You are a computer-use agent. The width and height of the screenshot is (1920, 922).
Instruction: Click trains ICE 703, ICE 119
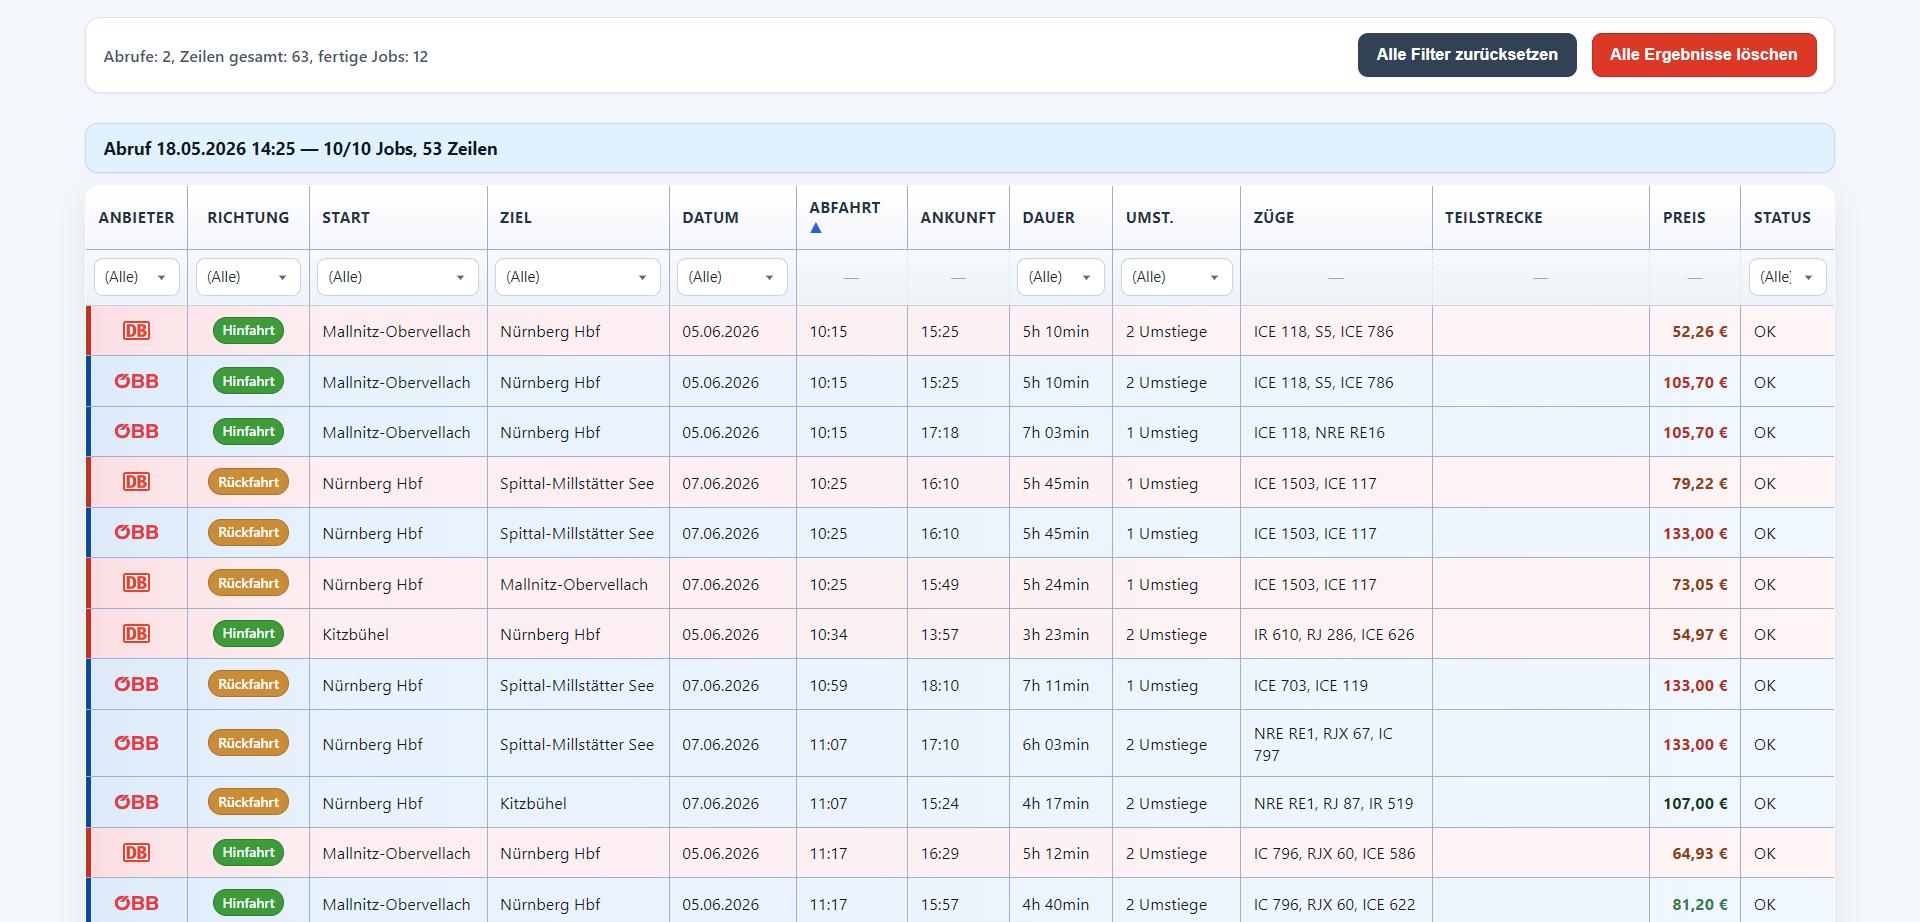1311,685
